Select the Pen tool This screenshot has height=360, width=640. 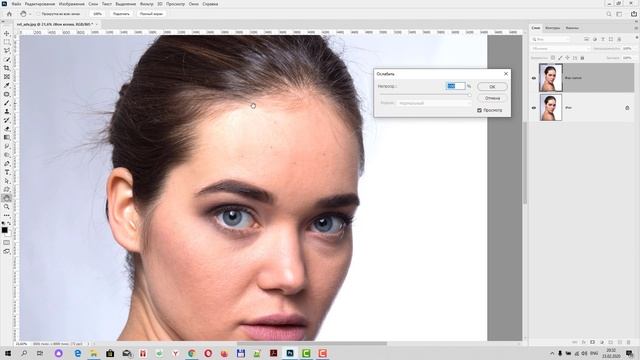tap(7, 164)
